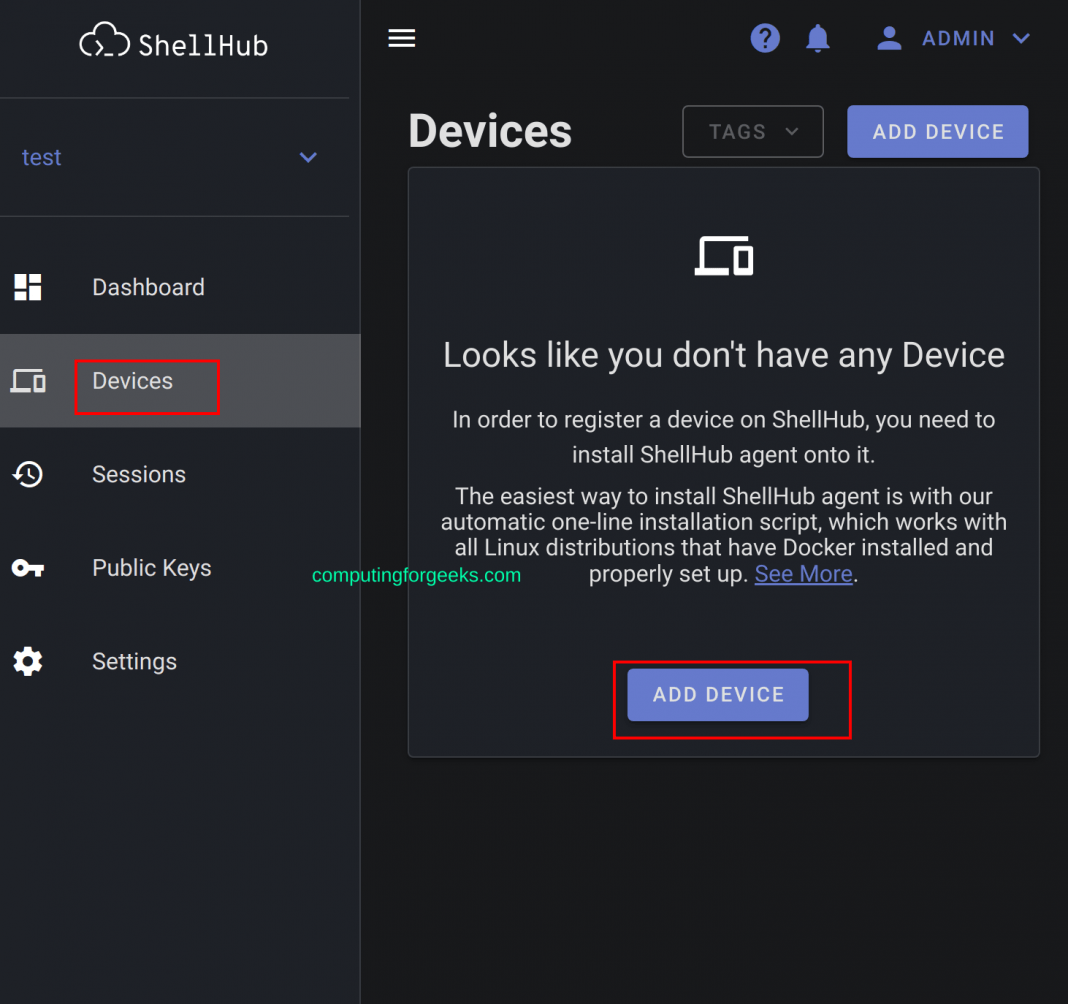Click the top ADD DEVICE button
The height and width of the screenshot is (1004, 1068).
point(937,131)
